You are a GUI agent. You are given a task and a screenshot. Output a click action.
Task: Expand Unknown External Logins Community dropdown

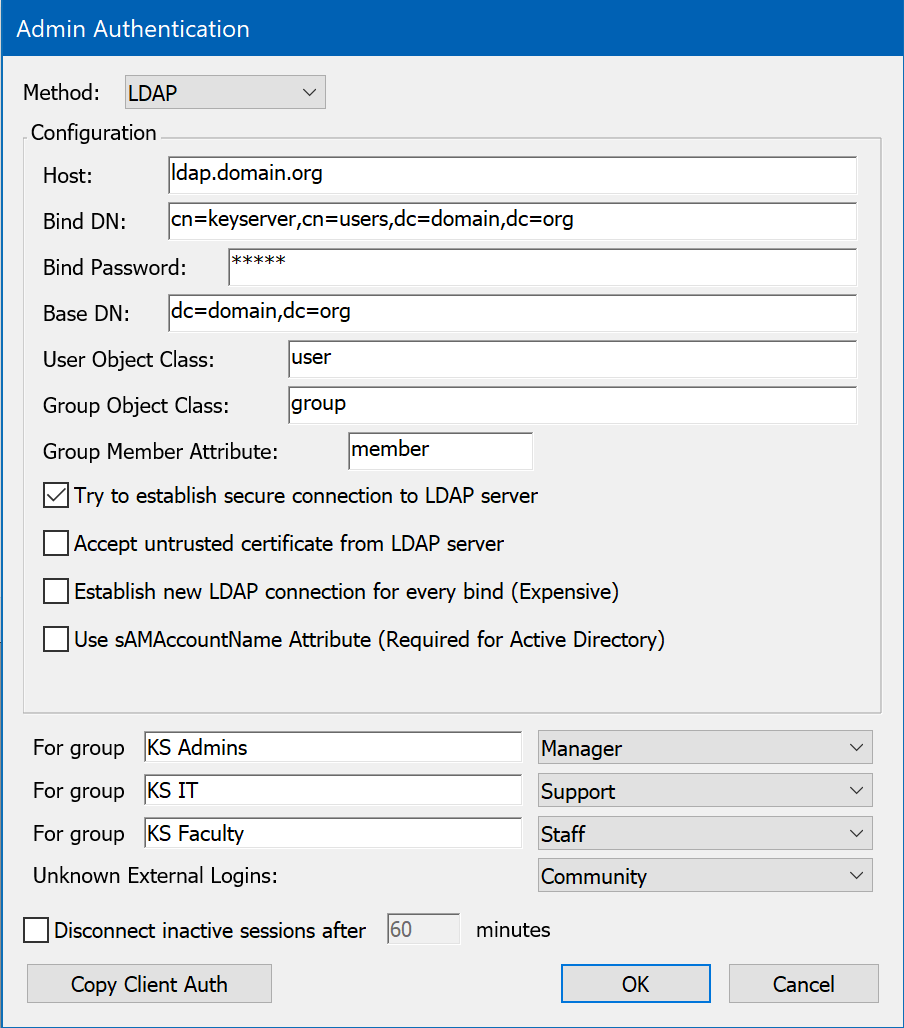[x=704, y=877]
